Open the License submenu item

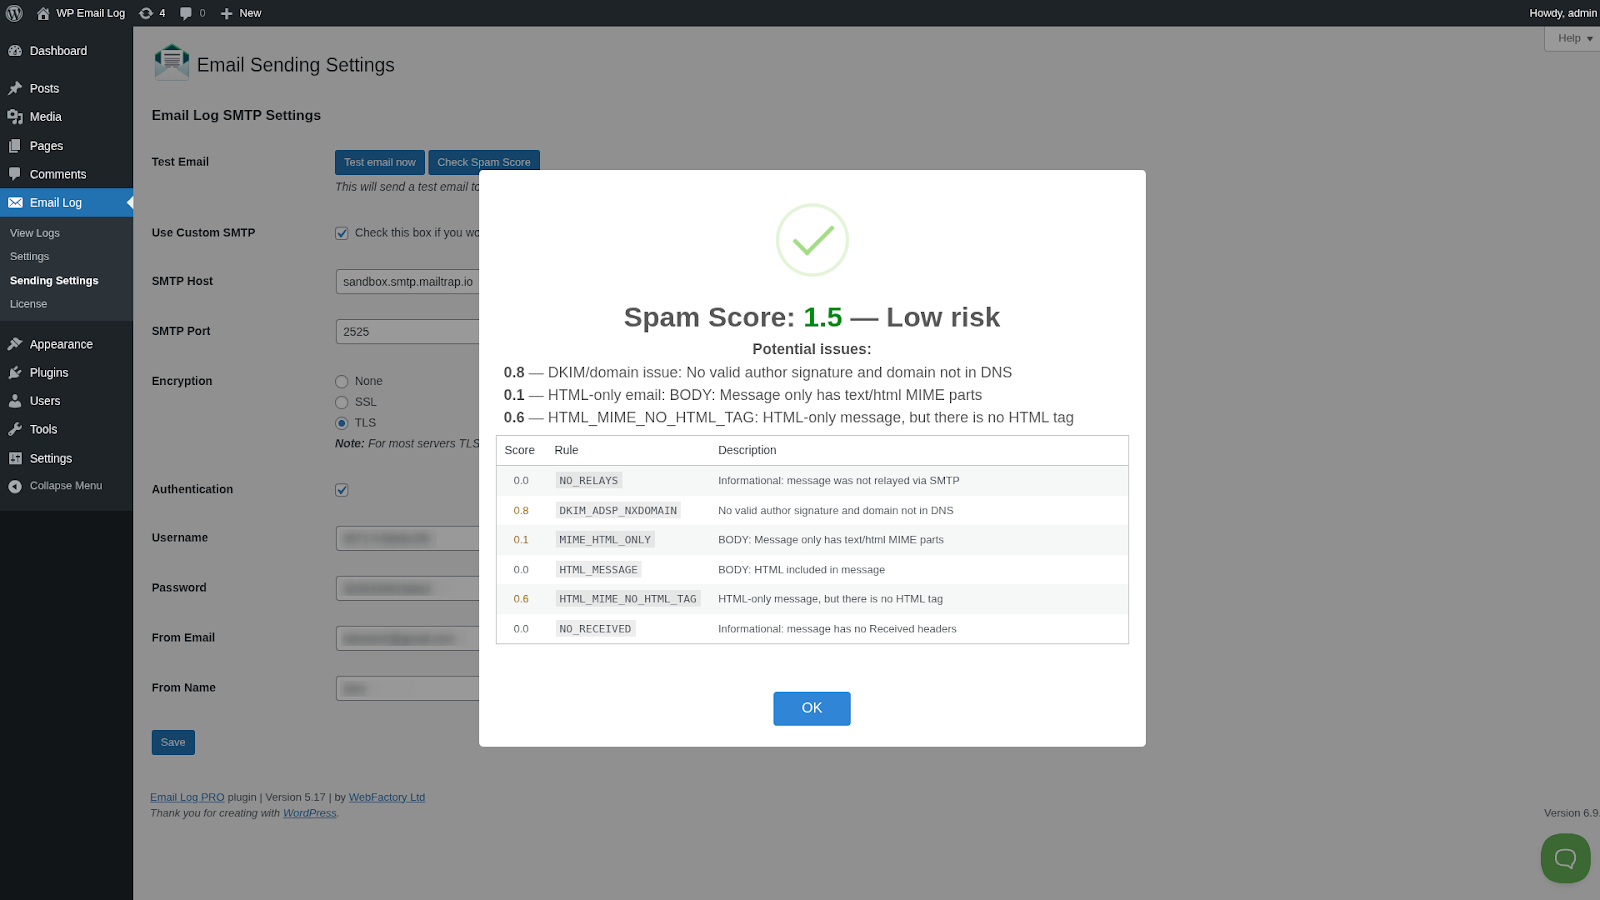click(28, 303)
